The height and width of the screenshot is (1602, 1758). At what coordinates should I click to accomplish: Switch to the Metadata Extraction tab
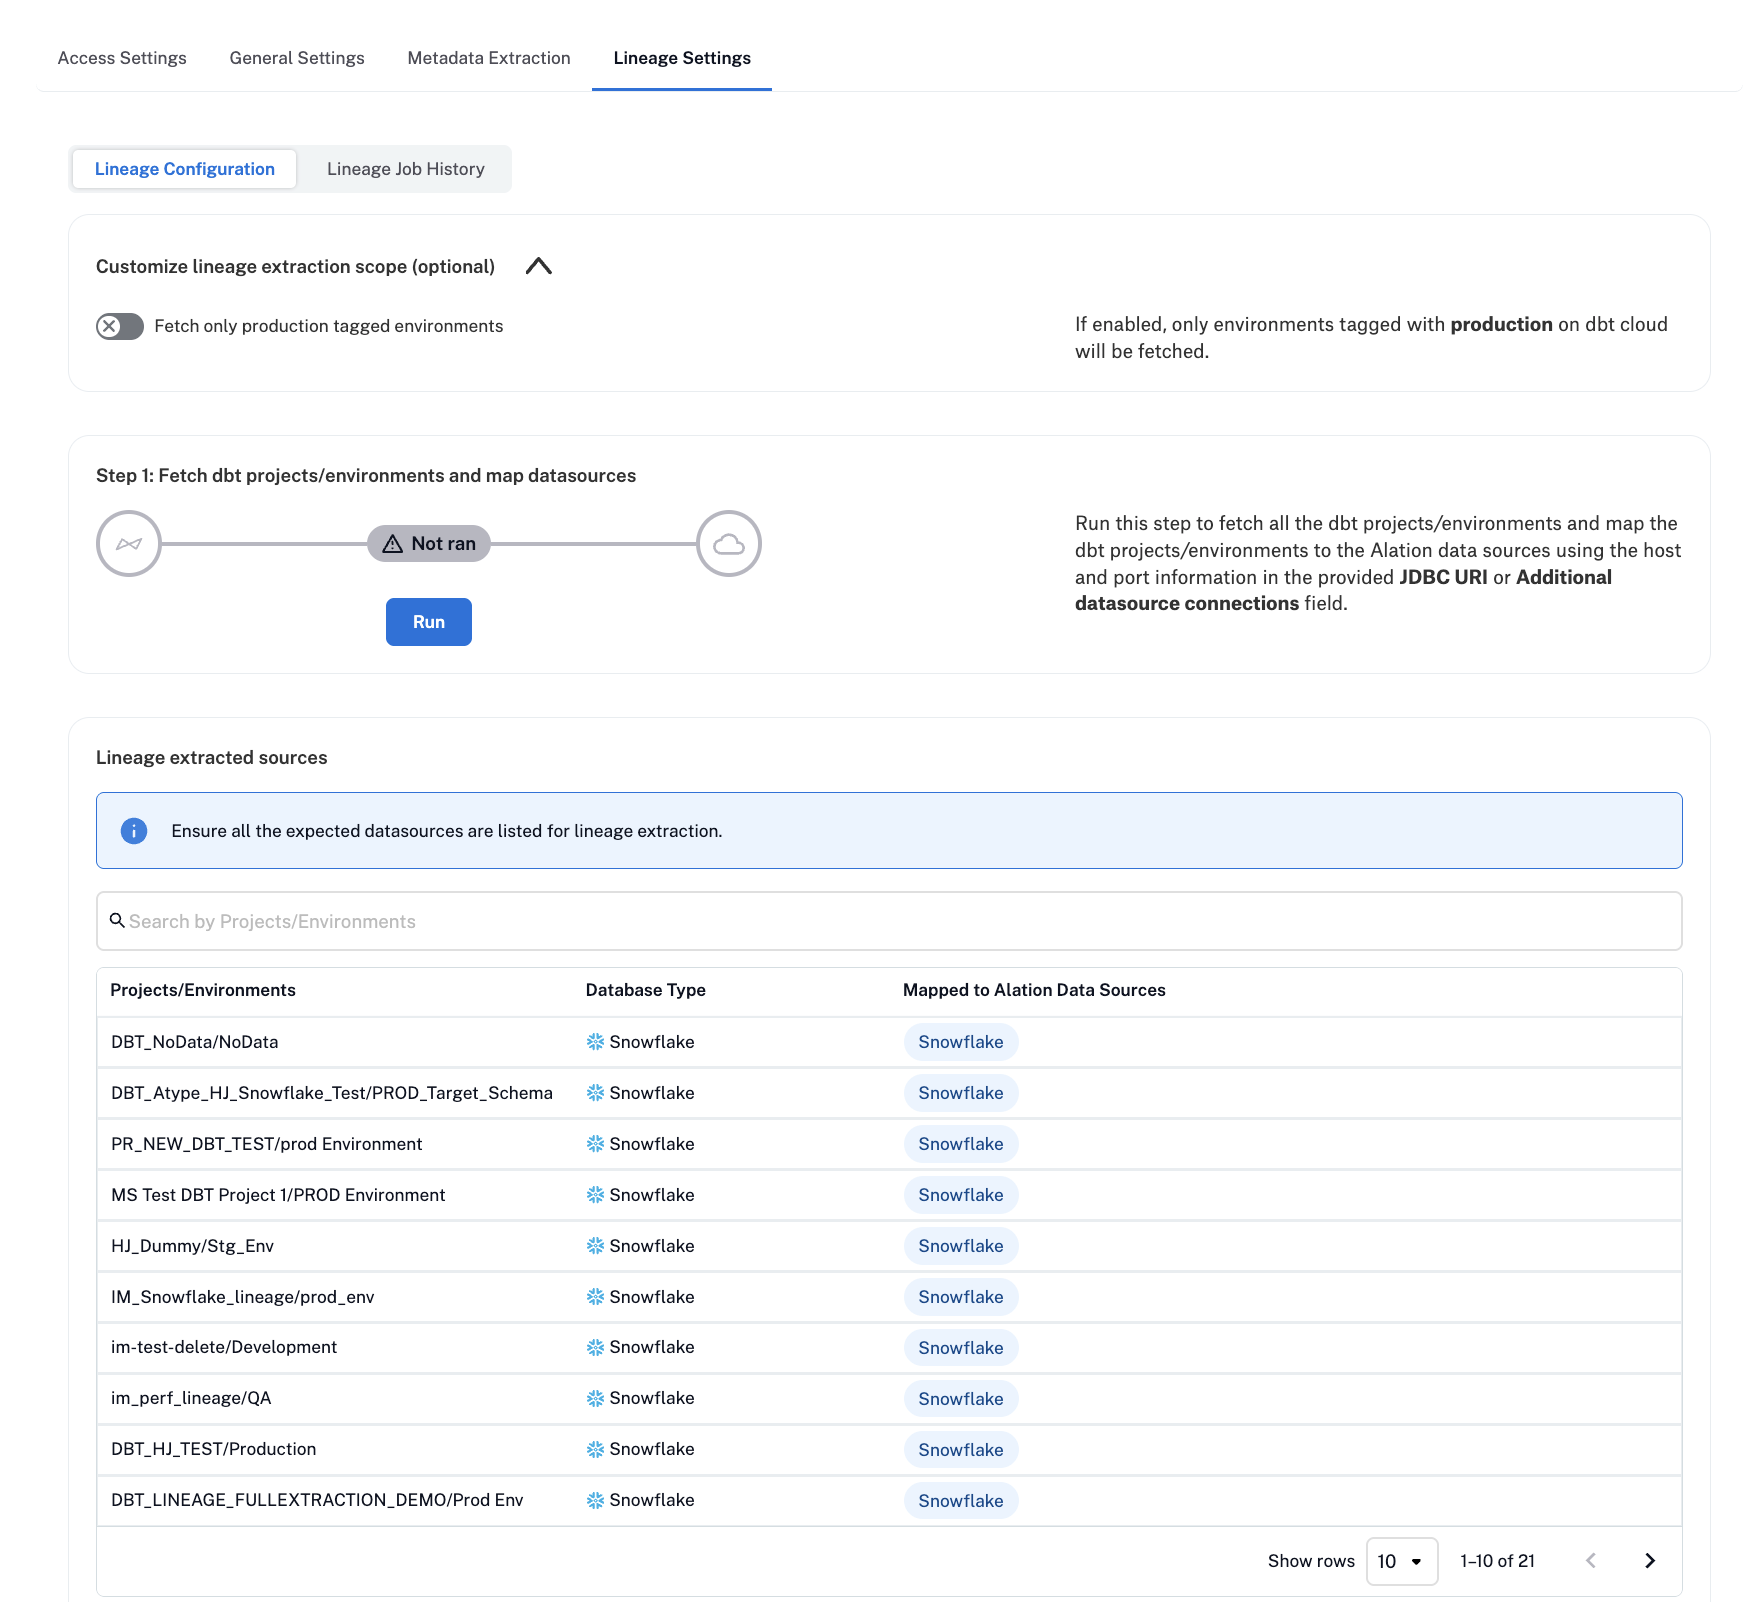(489, 58)
